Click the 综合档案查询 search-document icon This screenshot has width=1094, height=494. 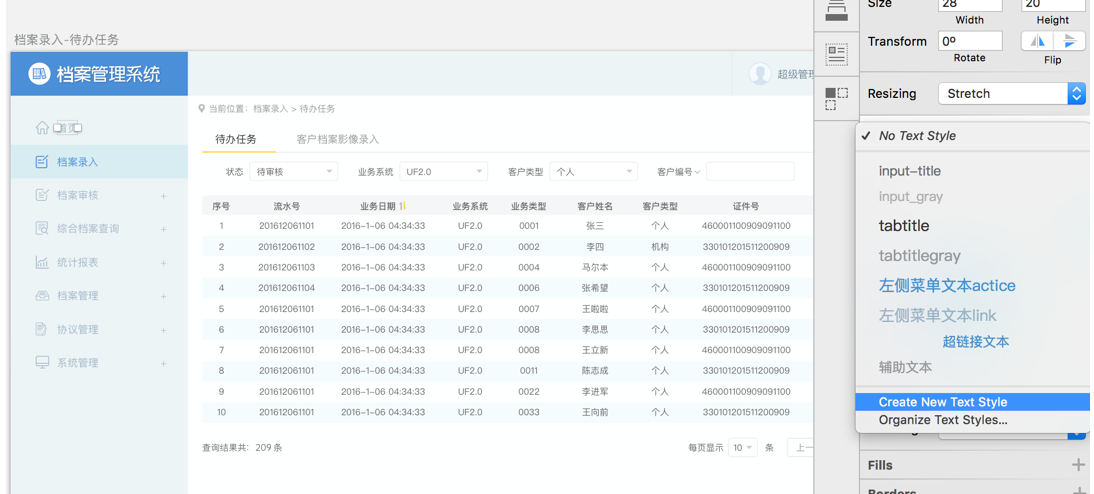click(42, 229)
